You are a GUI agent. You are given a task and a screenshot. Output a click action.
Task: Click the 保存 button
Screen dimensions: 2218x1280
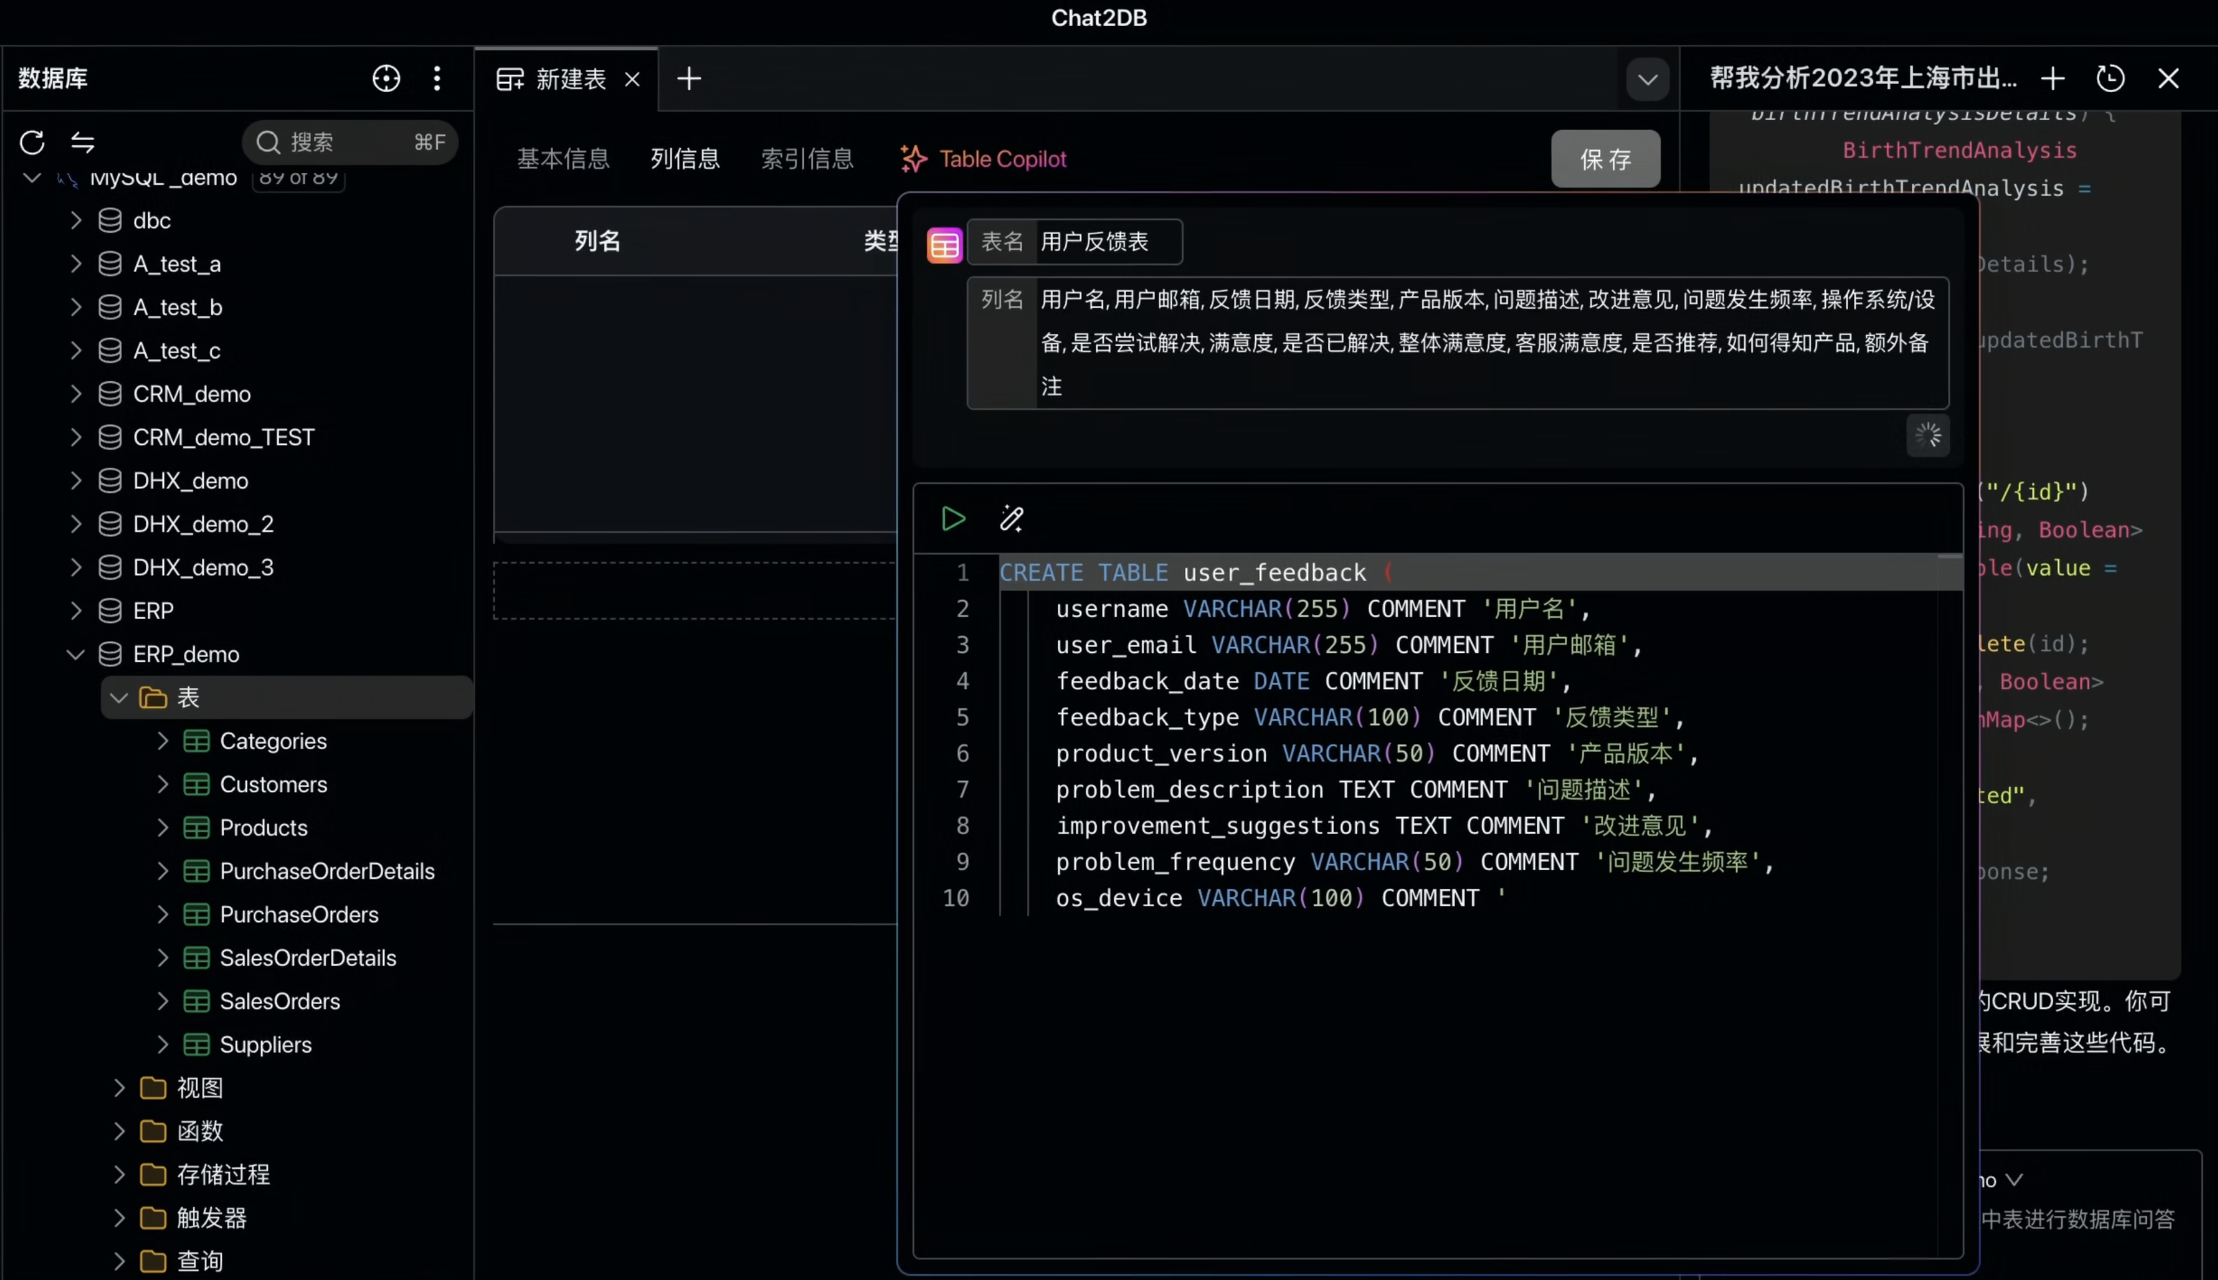pos(1605,158)
